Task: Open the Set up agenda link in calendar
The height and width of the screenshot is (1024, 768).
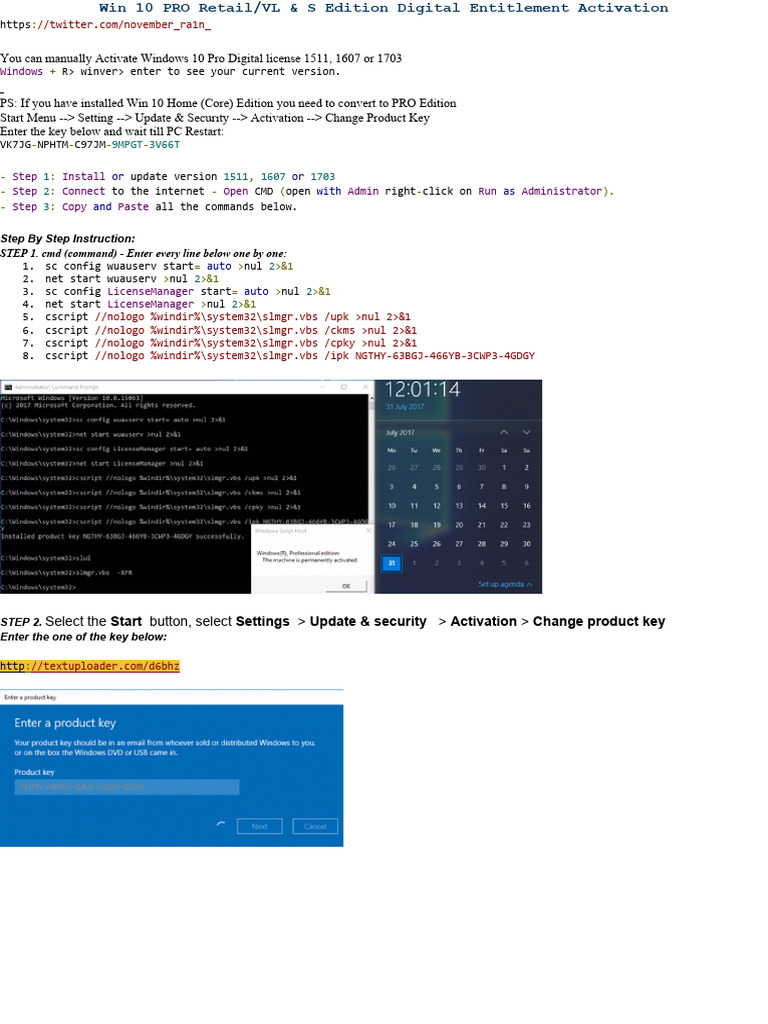Action: [505, 584]
